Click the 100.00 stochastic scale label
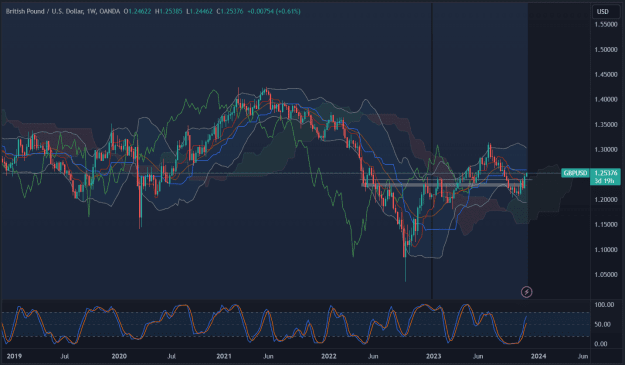The width and height of the screenshot is (625, 365). click(604, 305)
